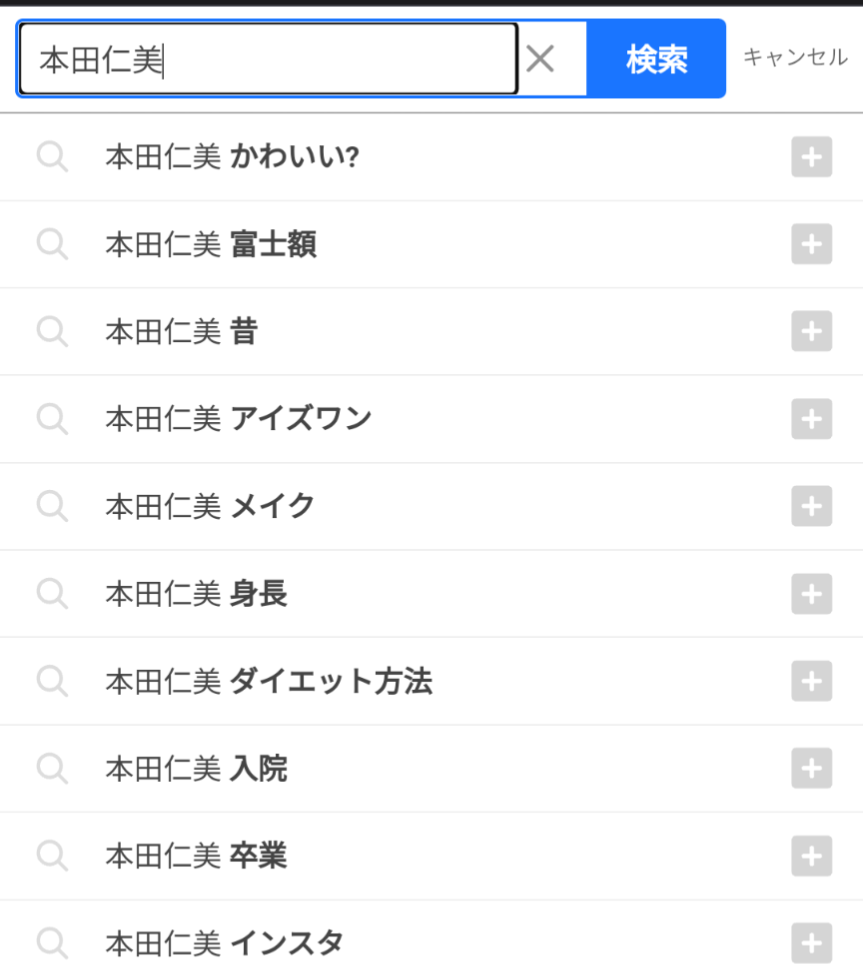
Task: Pick the 本田仁美 インスタ suggestion
Action: (224, 942)
